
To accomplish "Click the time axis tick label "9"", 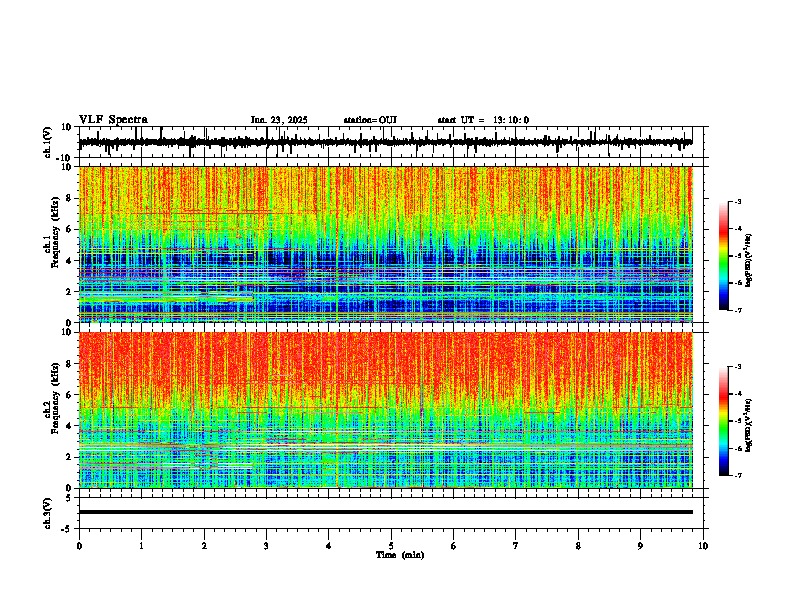I will pyautogui.click(x=640, y=546).
